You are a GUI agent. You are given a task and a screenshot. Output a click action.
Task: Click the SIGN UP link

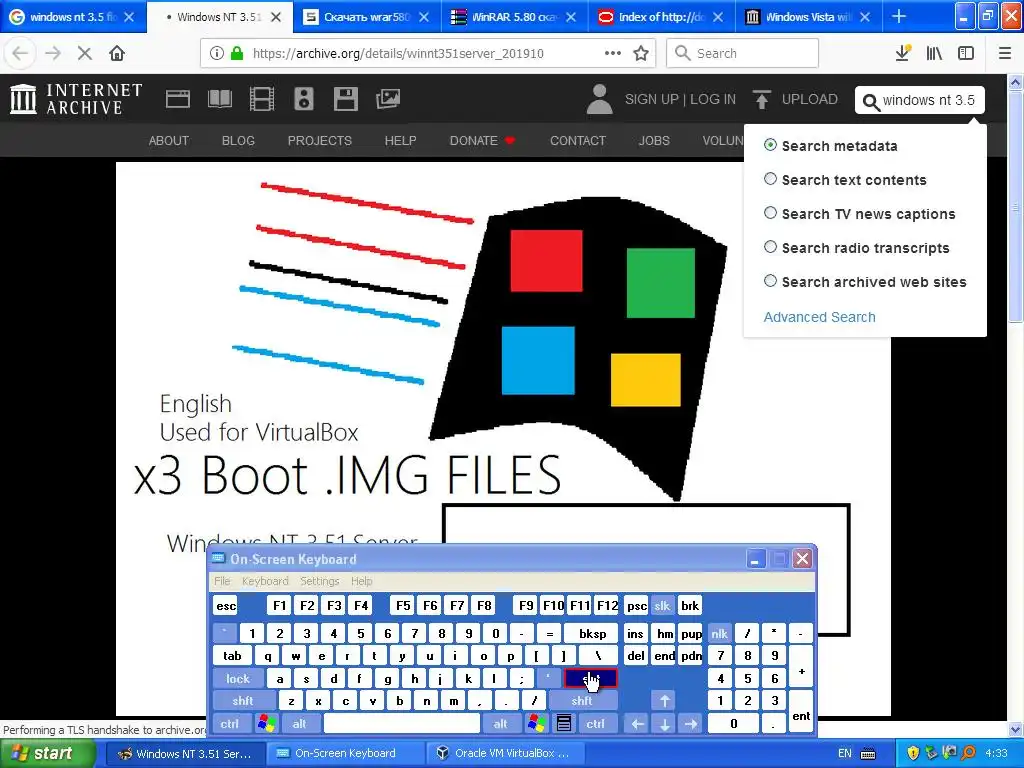click(x=652, y=99)
